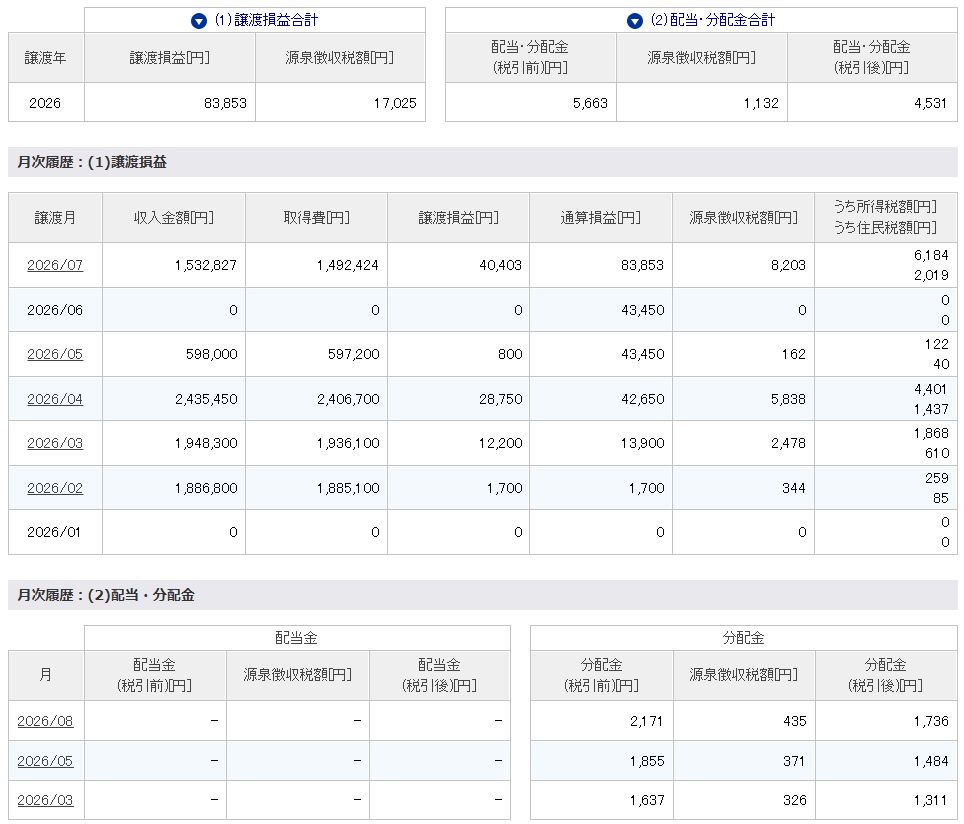Viewport: 964px width, 824px height.
Task: Select the 2026/03 withholding tax 2,478
Action: (x=788, y=443)
